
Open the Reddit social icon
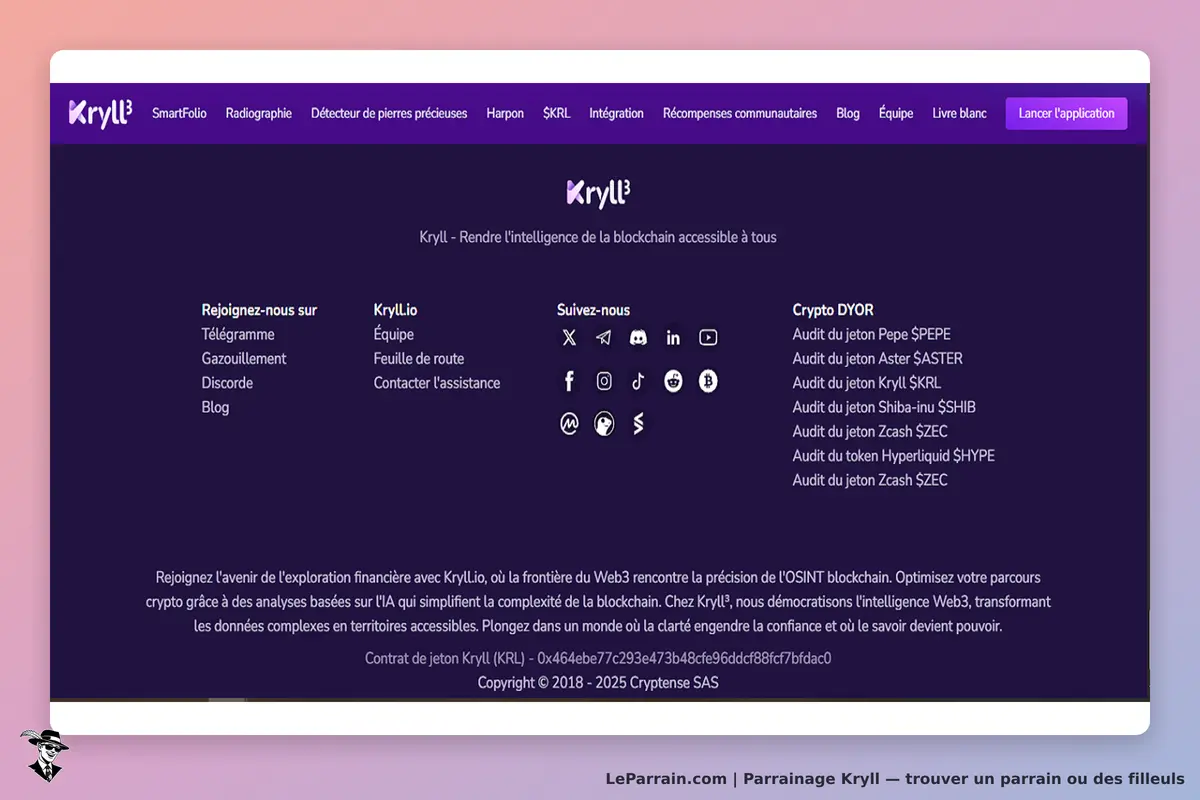[673, 381]
